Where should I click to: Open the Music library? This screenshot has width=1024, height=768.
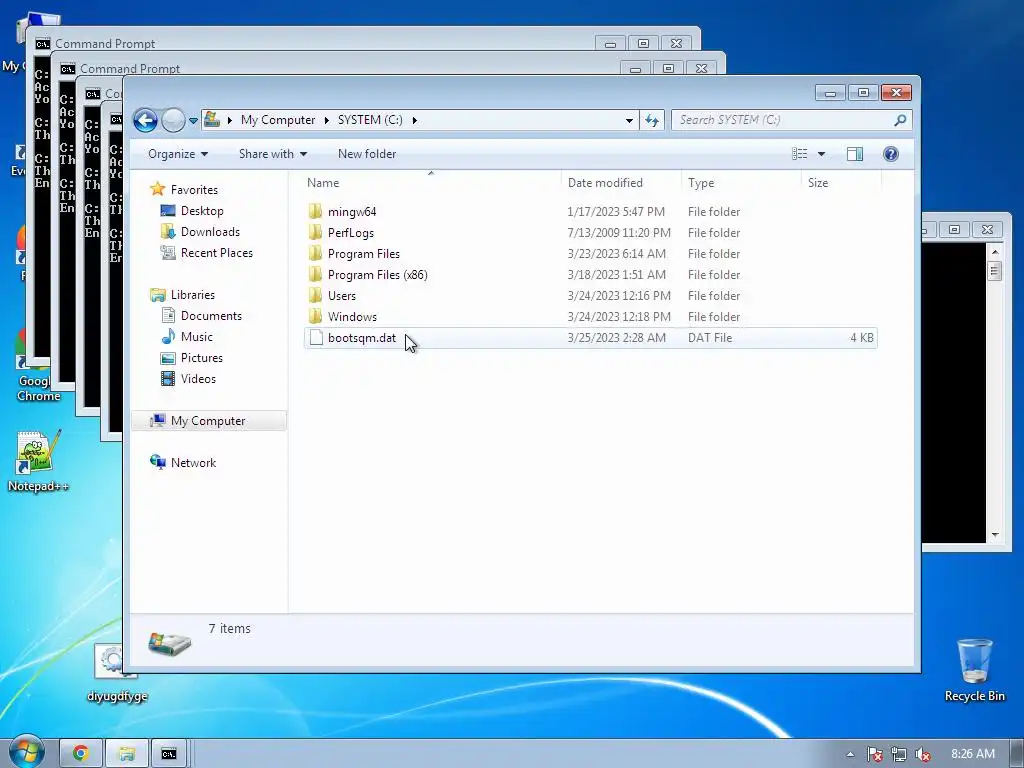[196, 336]
